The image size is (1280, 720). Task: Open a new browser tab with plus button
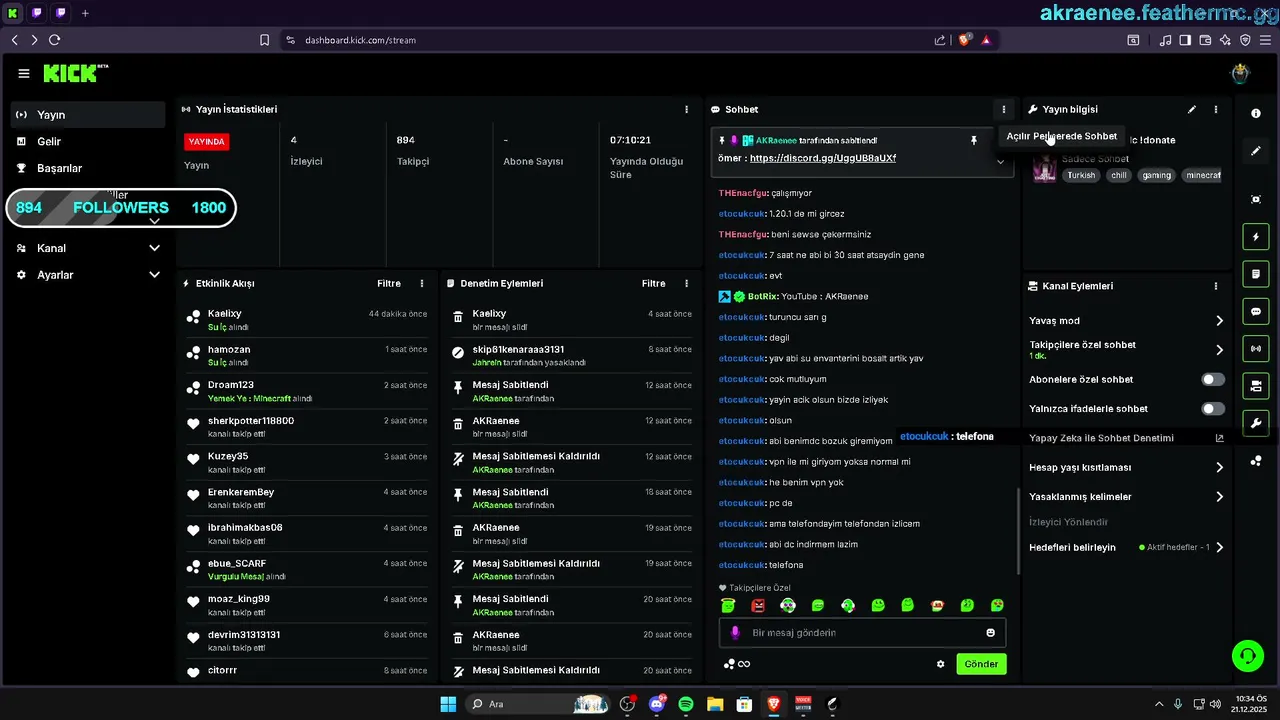pyautogui.click(x=85, y=13)
